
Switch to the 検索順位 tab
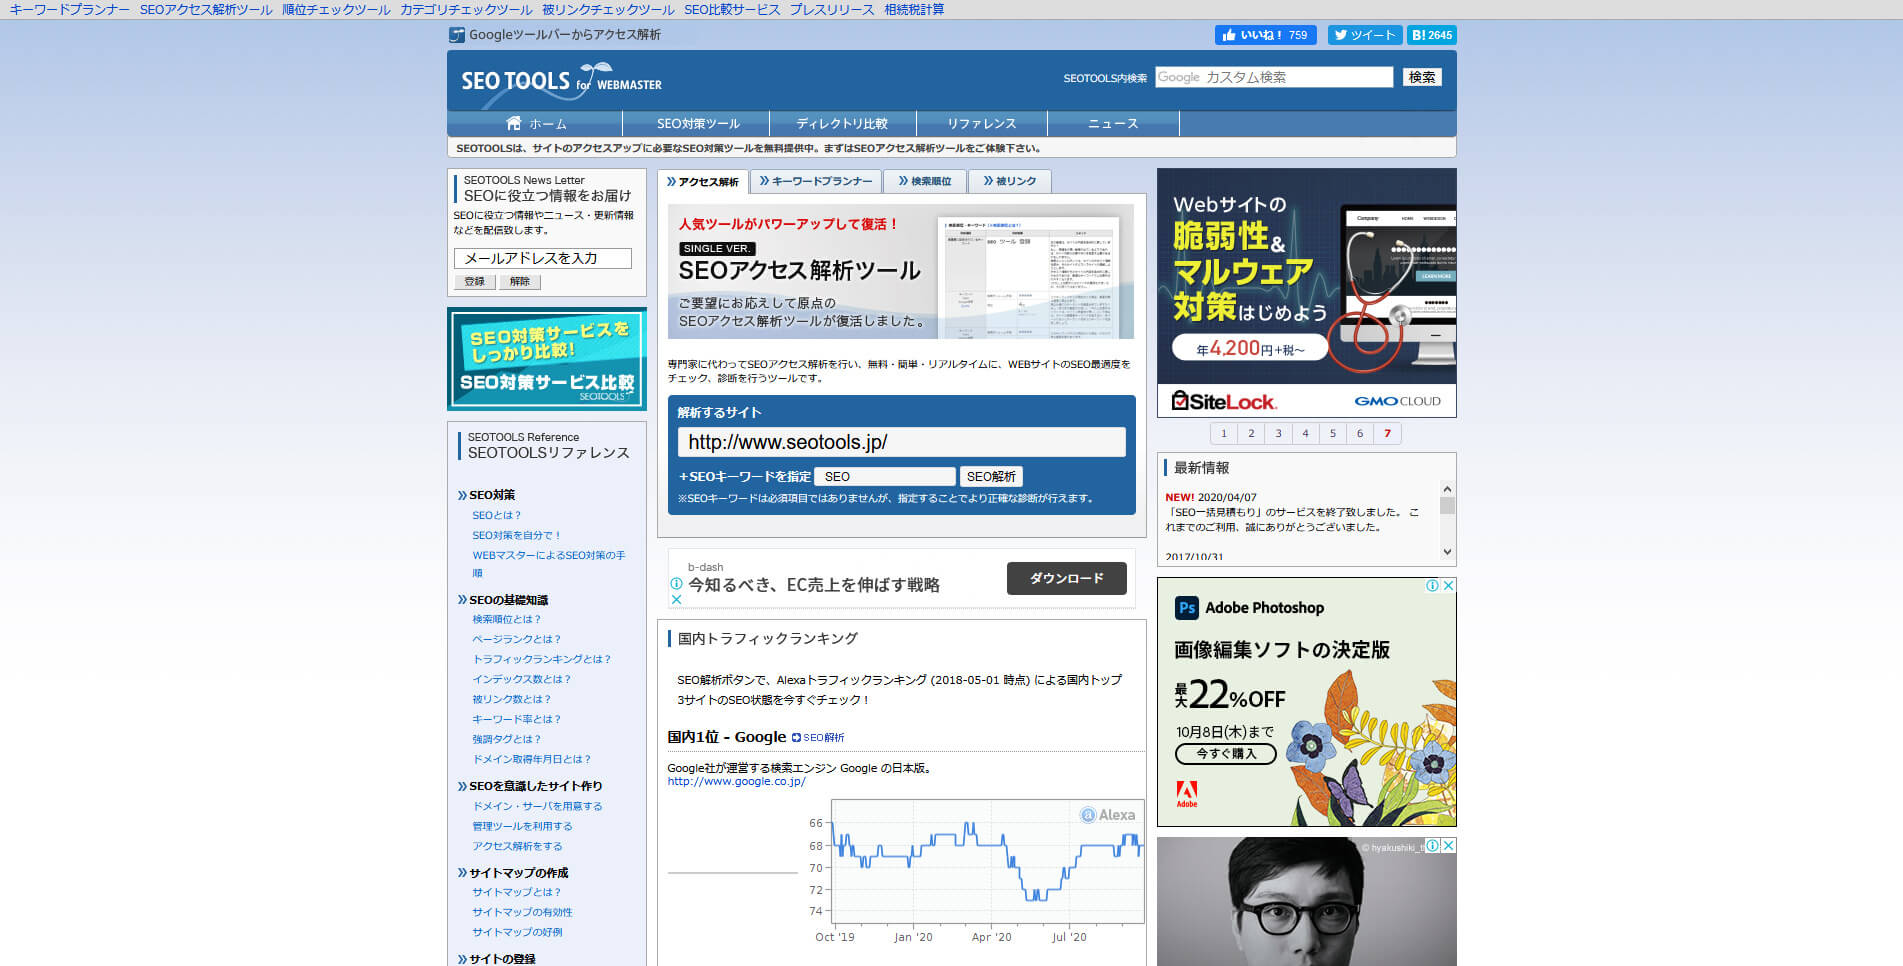tap(925, 181)
